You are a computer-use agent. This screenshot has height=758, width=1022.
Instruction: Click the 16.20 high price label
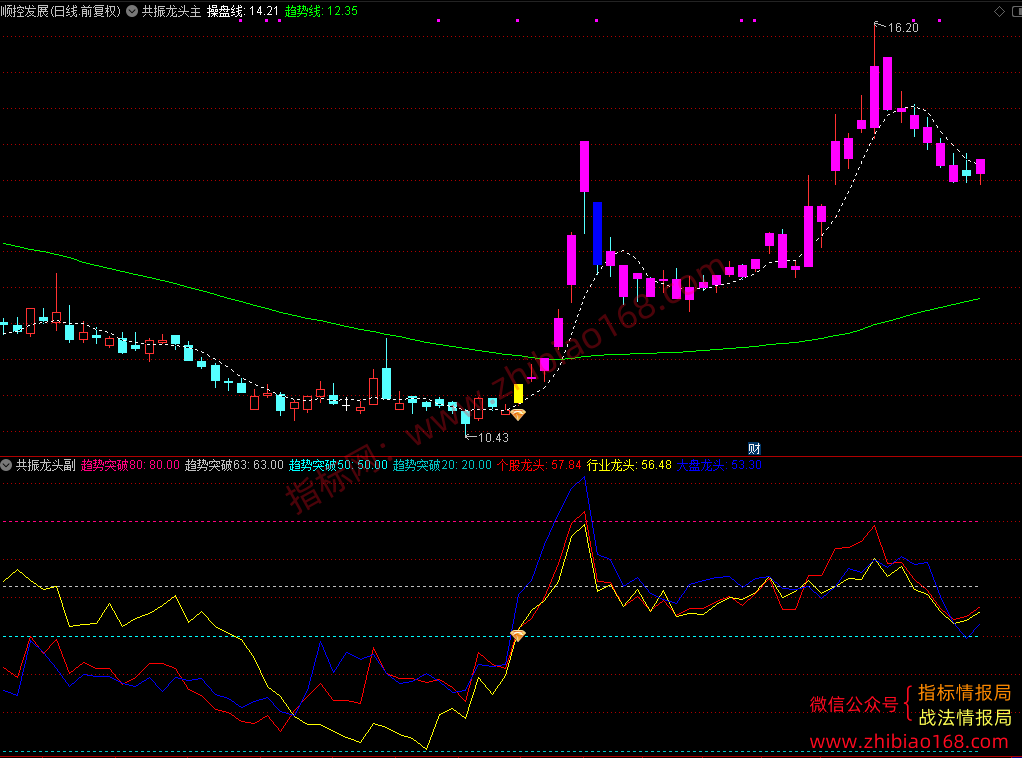[x=903, y=27]
